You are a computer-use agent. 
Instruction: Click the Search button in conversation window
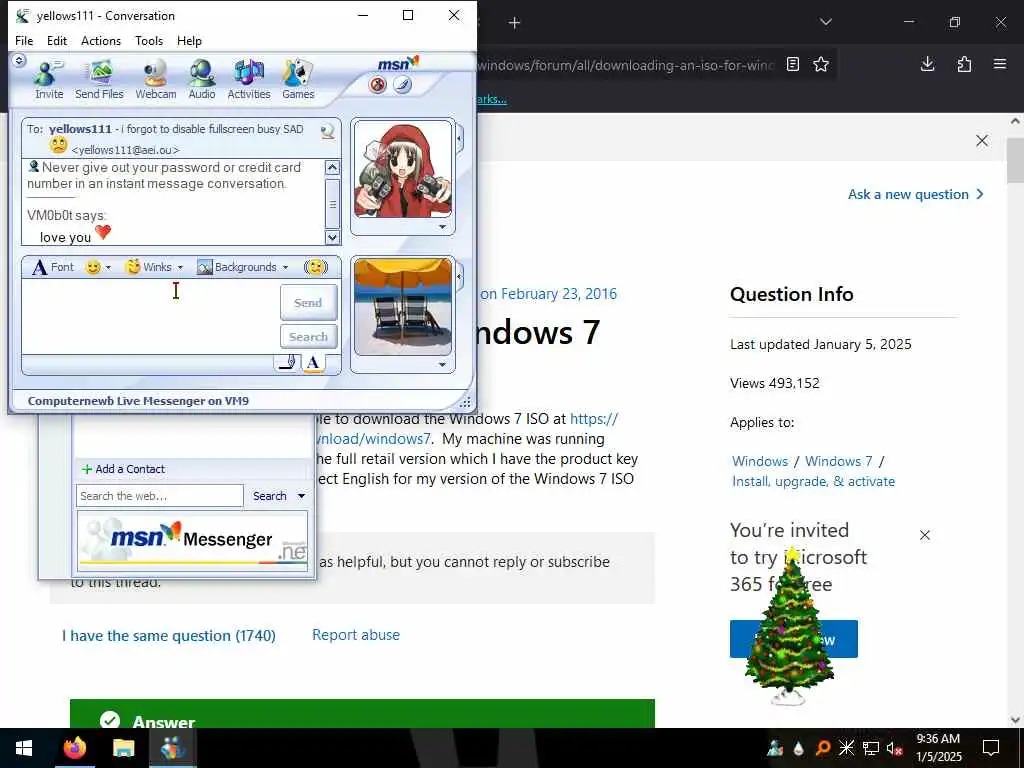[x=308, y=337]
